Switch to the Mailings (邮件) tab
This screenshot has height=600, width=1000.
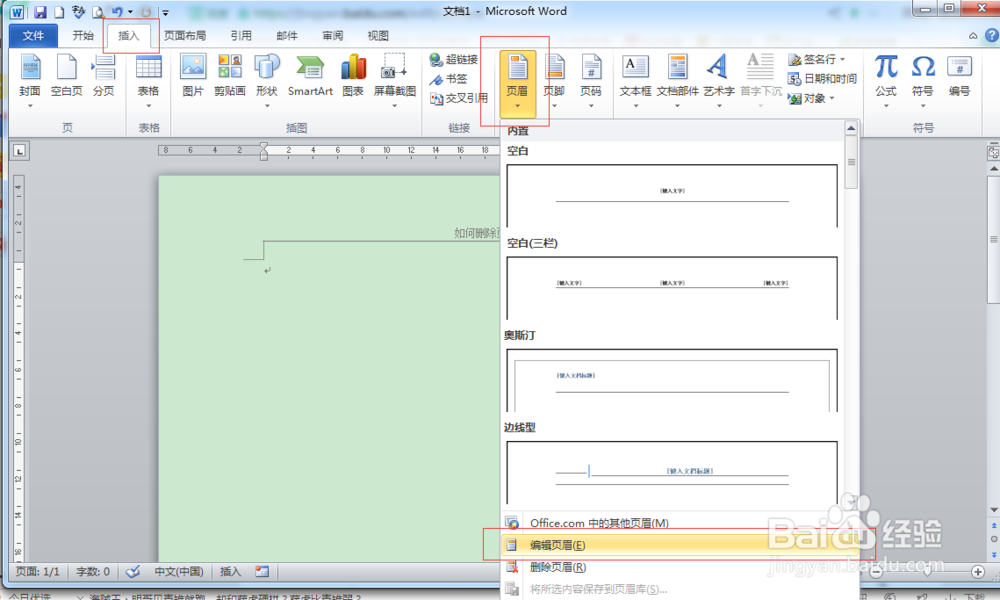[x=287, y=36]
